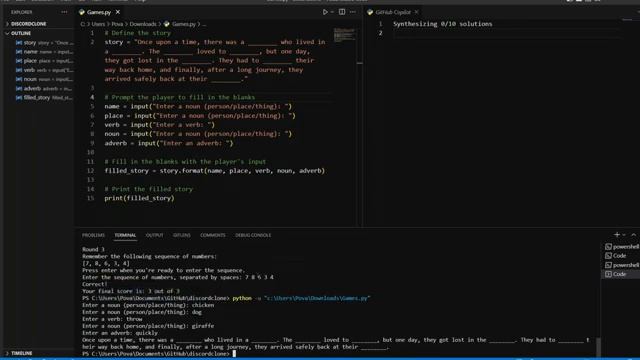Screen dimensions: 640x360
Task: Switch to the TERMINAL panel tab
Action: tap(125, 236)
